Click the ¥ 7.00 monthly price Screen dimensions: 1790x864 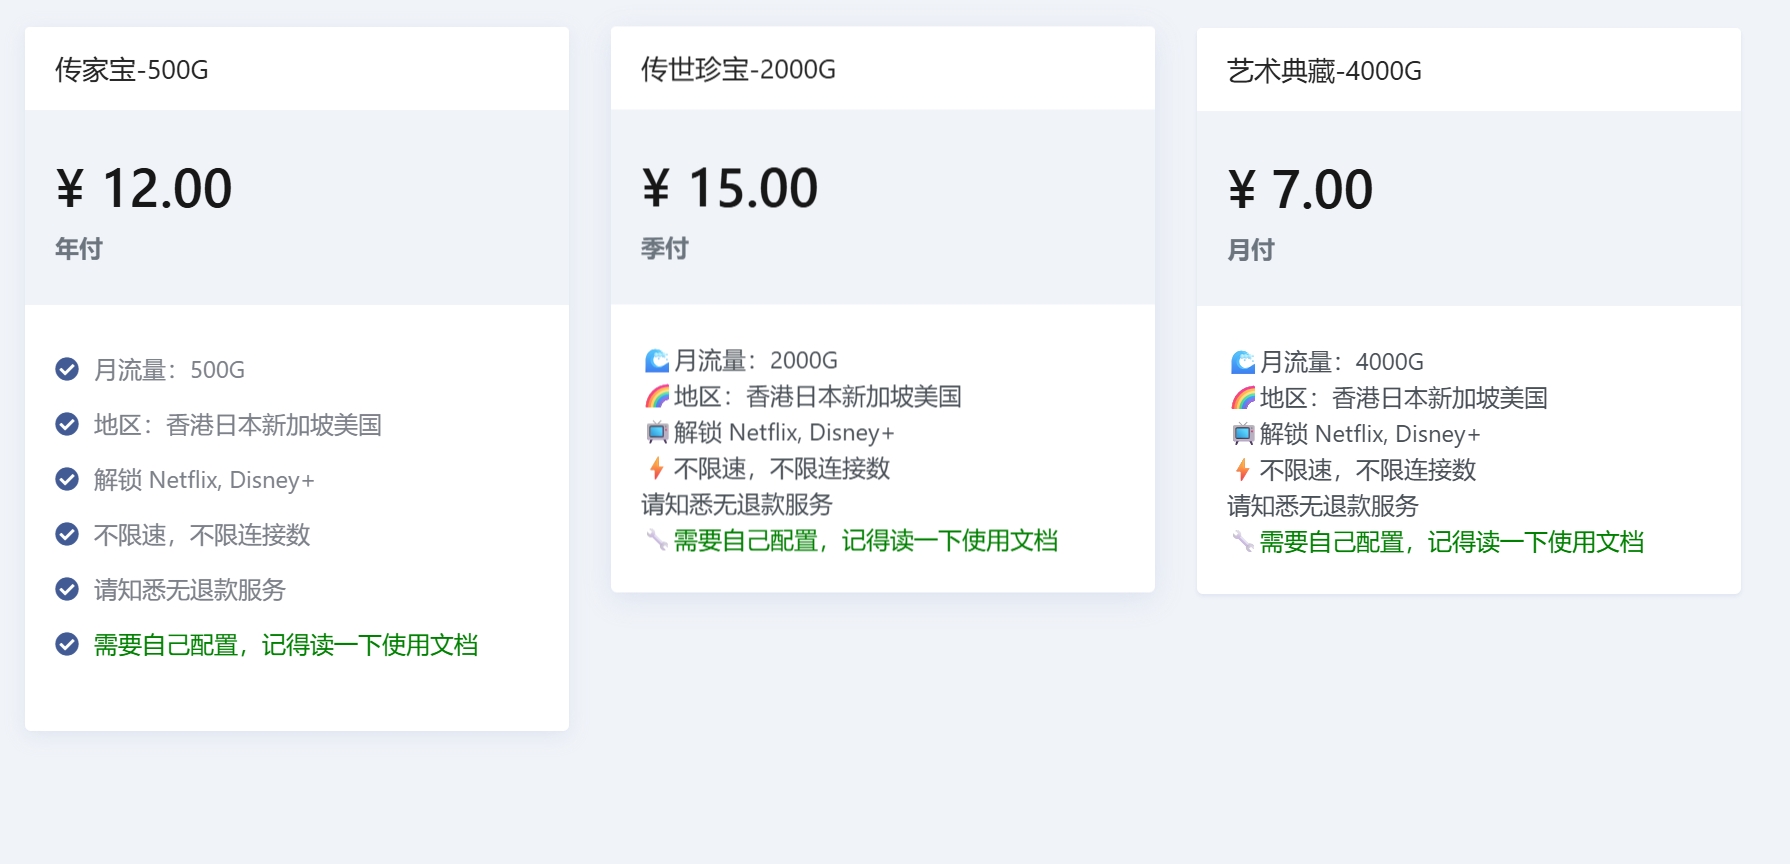tap(1300, 190)
